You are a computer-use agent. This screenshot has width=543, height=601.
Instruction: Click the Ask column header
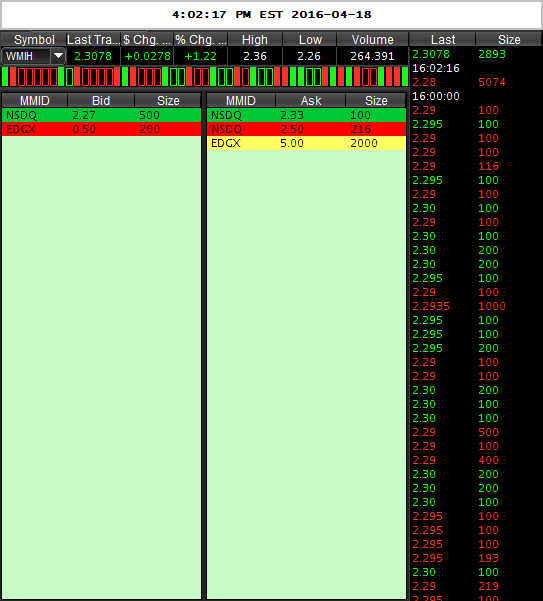[311, 100]
